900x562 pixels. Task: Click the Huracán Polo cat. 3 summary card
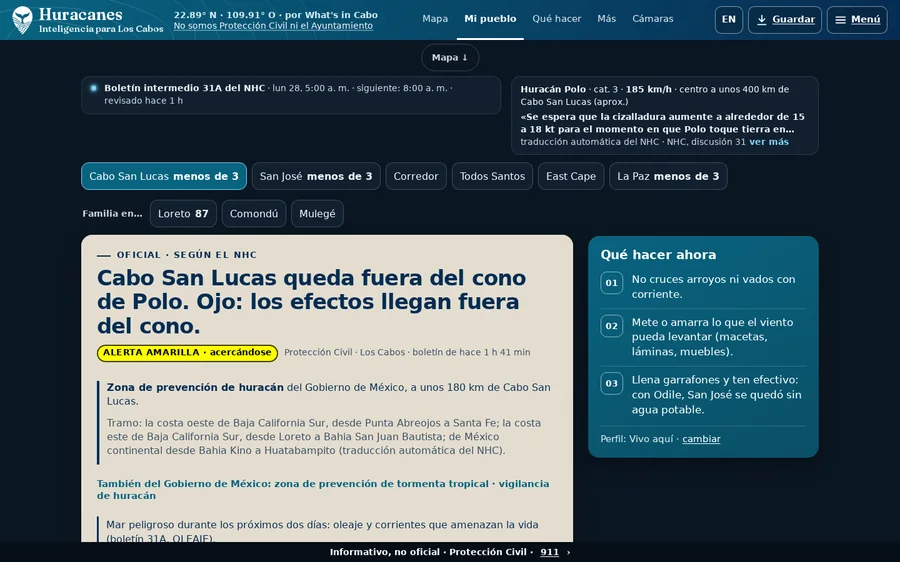(665, 115)
